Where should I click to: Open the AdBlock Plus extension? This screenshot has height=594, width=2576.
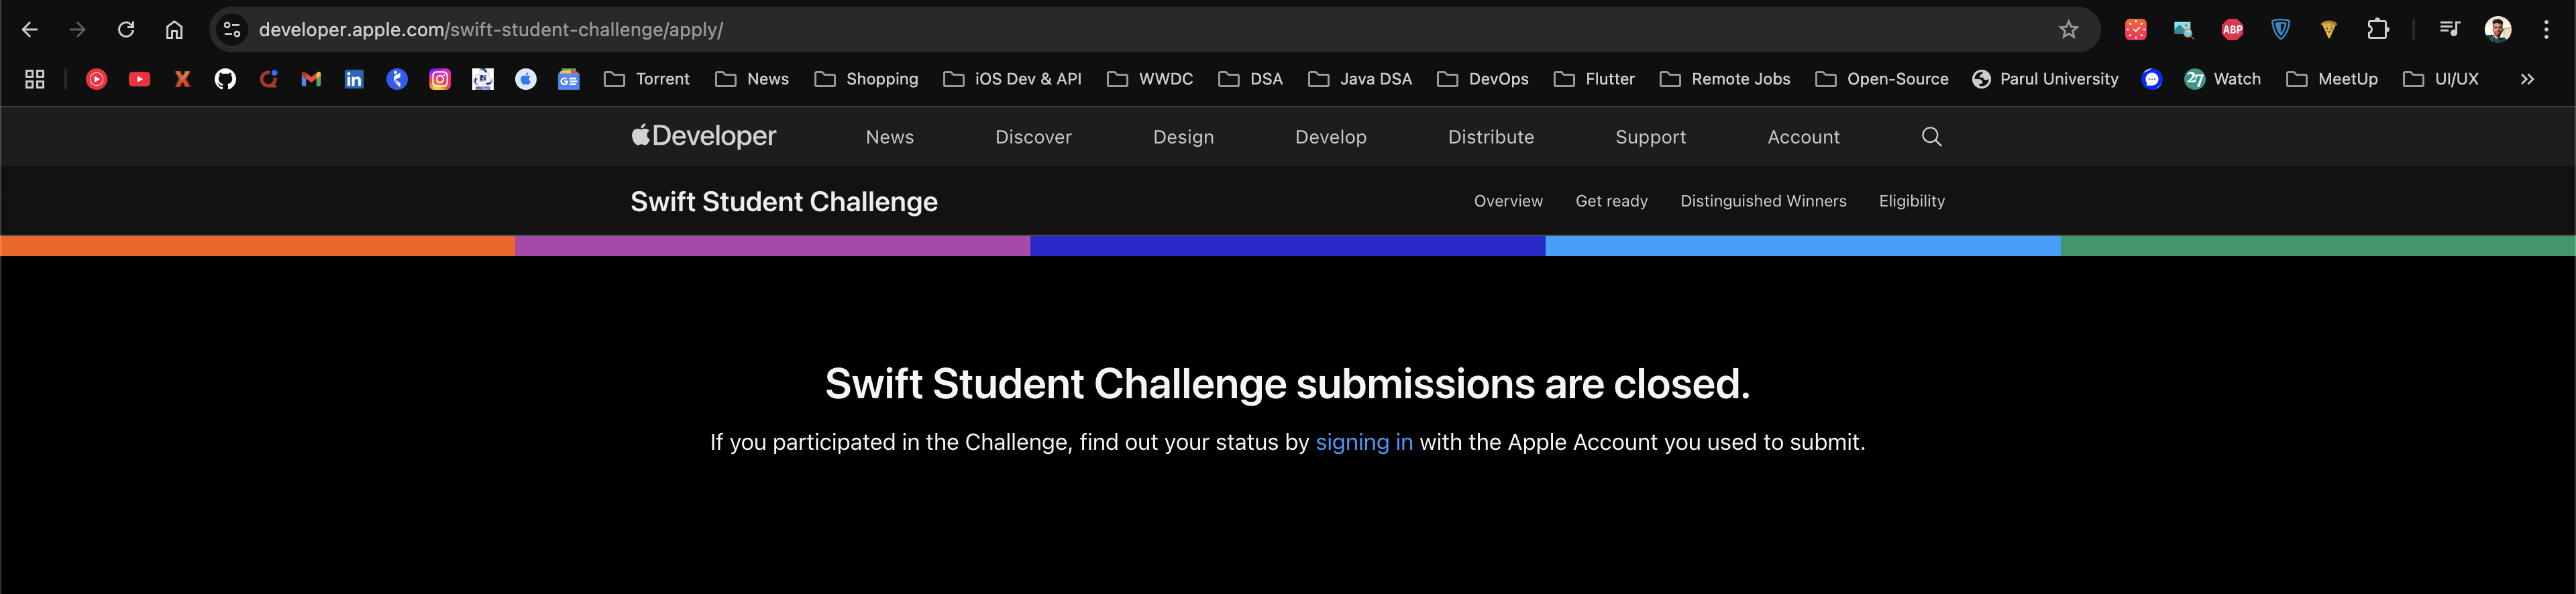2232,30
